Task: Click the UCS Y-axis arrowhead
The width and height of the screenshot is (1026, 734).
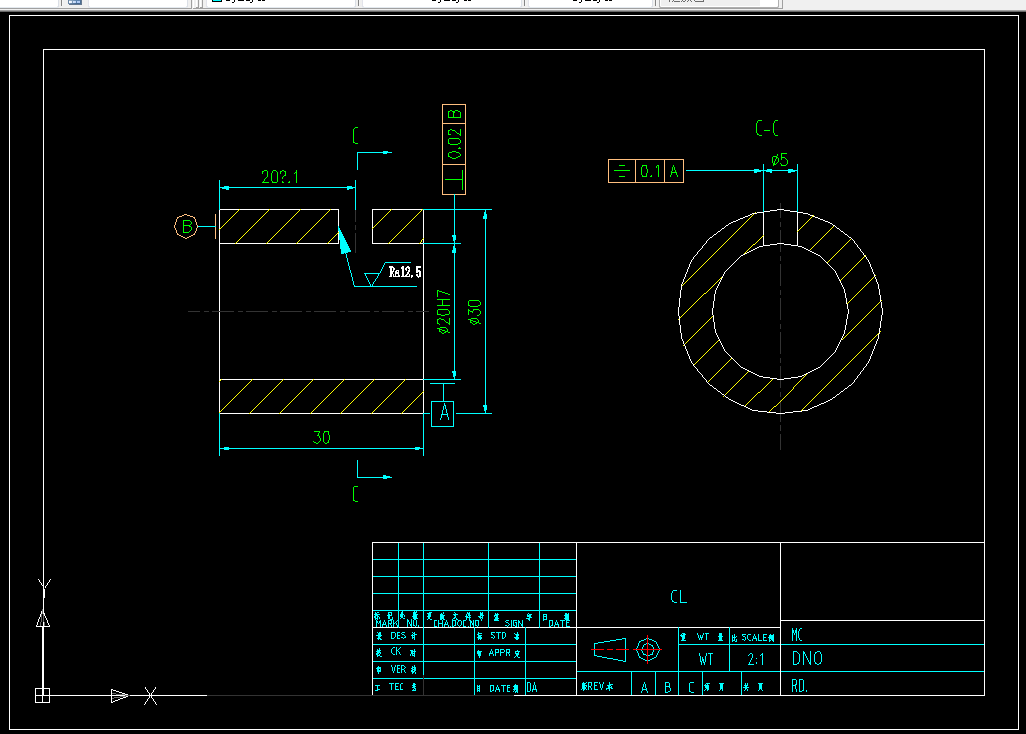Action: click(x=43, y=619)
